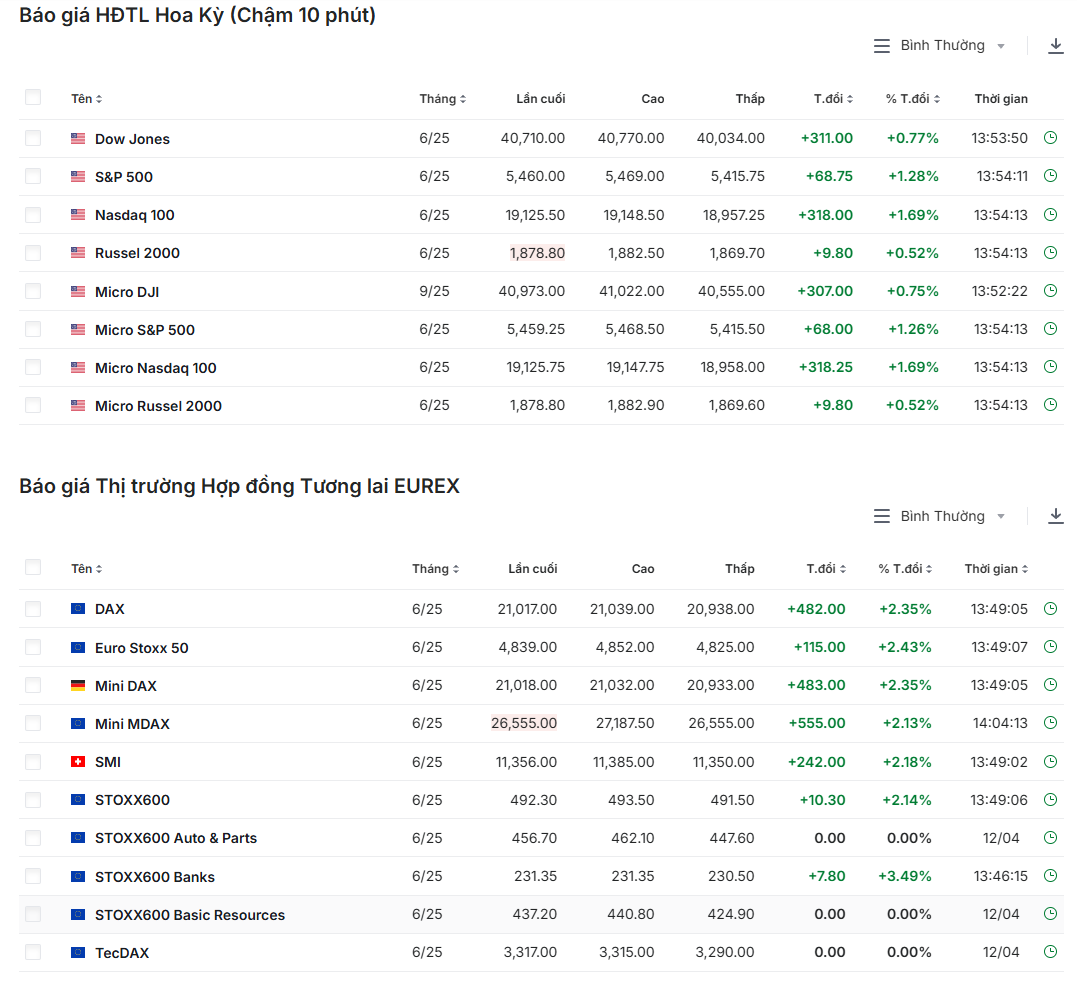Image resolution: width=1077 pixels, height=982 pixels.
Task: Check the DAX row checkbox
Action: coord(33,608)
